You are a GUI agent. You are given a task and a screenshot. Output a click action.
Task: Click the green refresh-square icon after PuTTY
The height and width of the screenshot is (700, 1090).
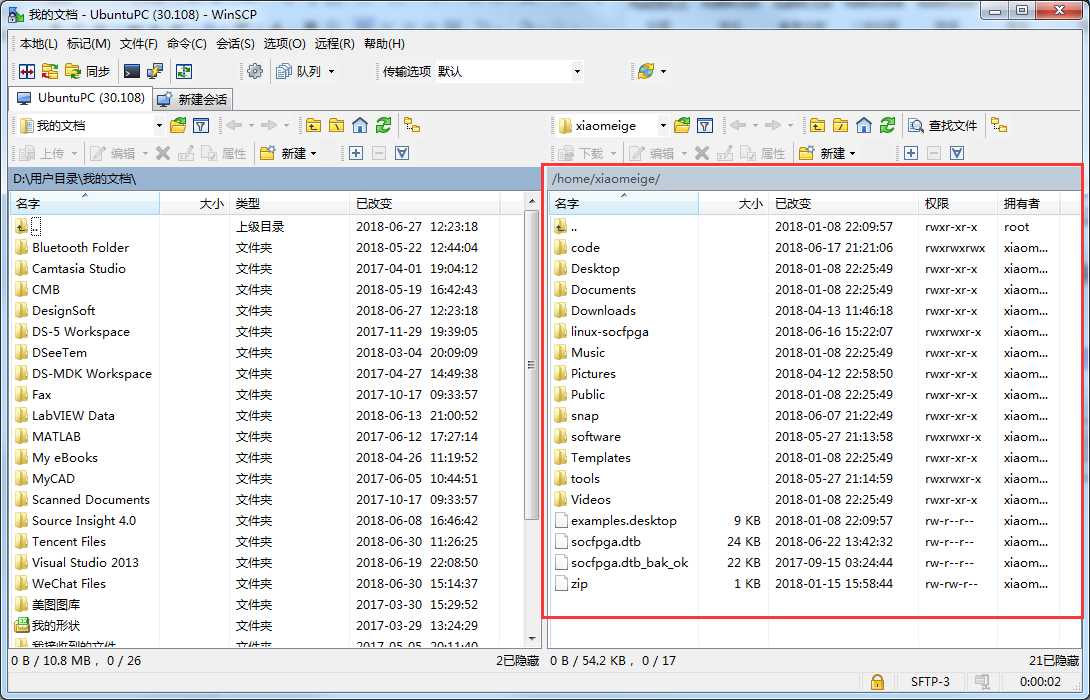click(x=184, y=72)
